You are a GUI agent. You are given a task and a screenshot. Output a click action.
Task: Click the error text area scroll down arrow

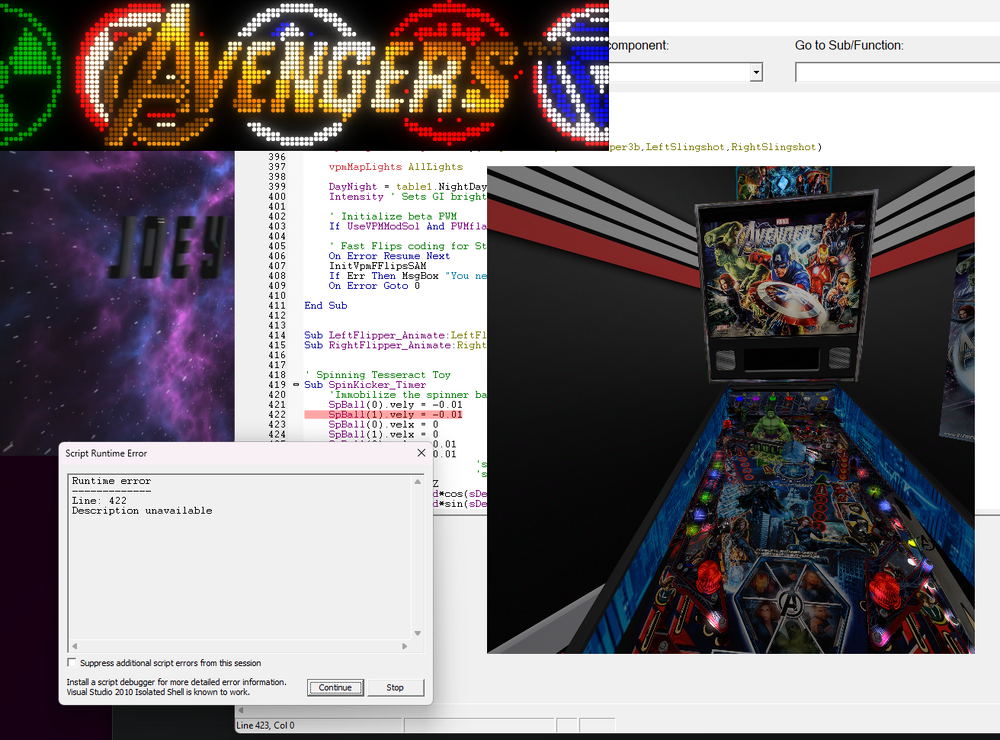click(x=418, y=633)
